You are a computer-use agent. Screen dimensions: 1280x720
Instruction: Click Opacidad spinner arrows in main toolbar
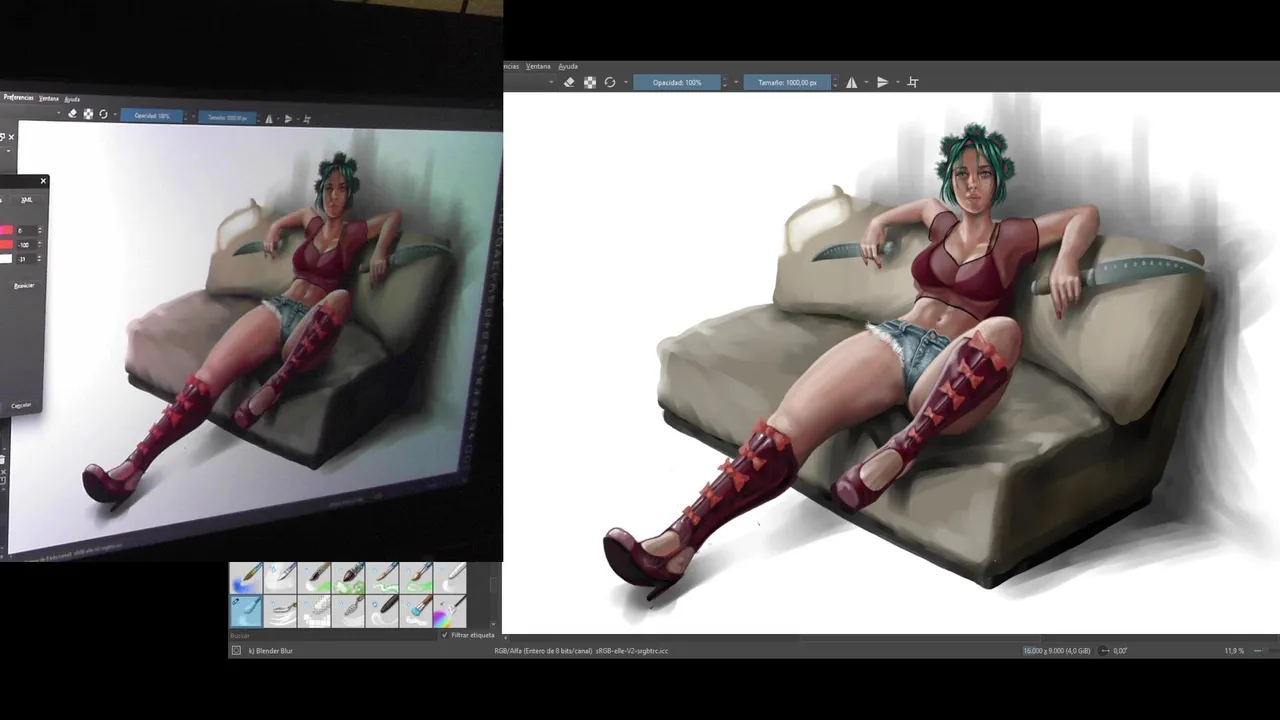click(x=726, y=82)
